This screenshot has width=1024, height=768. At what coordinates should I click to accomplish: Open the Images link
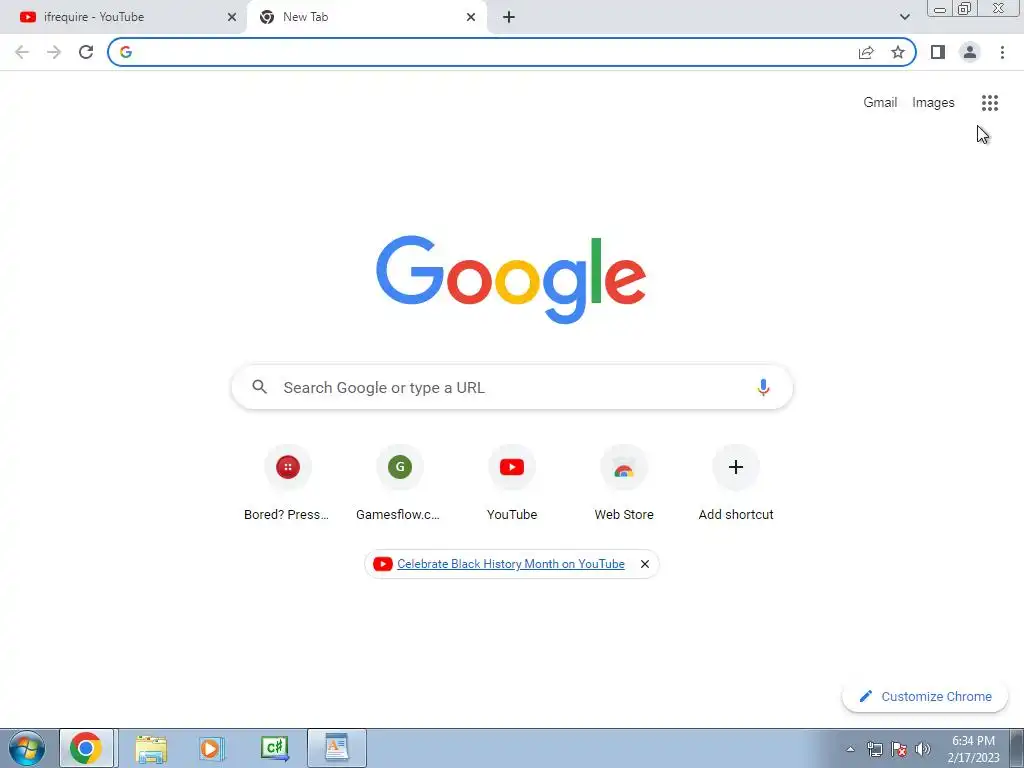pyautogui.click(x=933, y=103)
